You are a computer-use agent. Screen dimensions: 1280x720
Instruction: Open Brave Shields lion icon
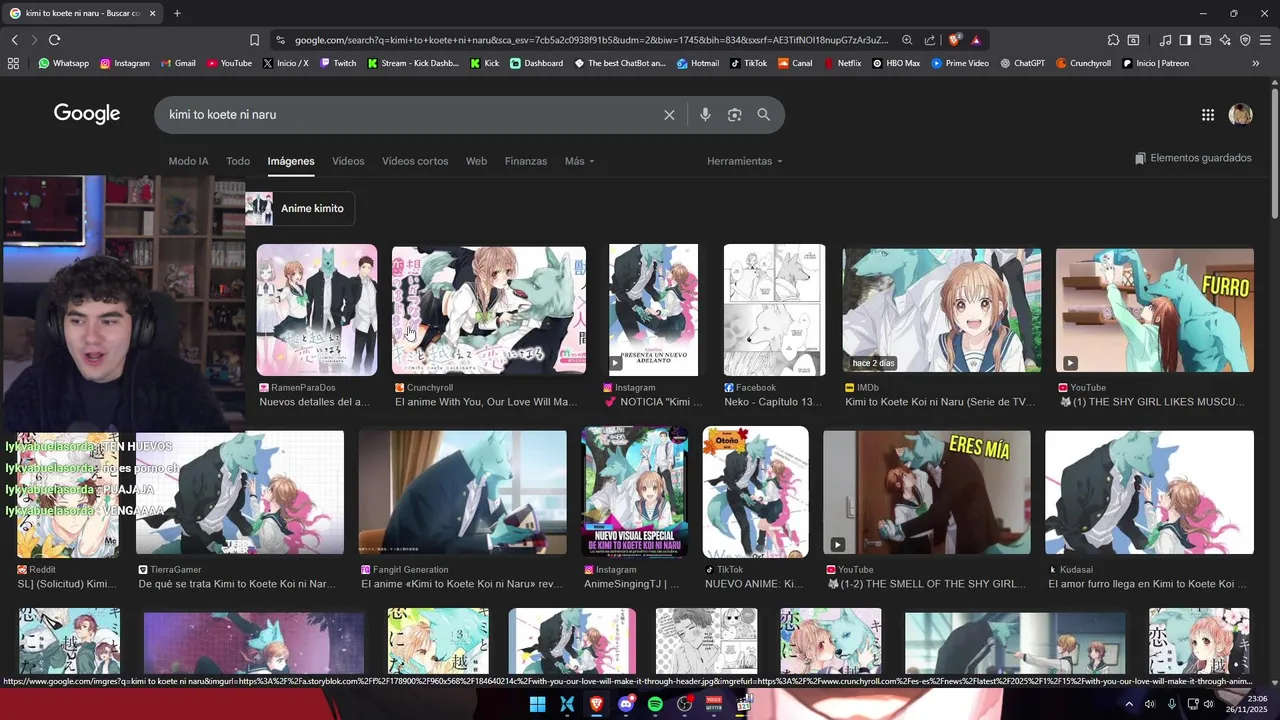(x=955, y=40)
